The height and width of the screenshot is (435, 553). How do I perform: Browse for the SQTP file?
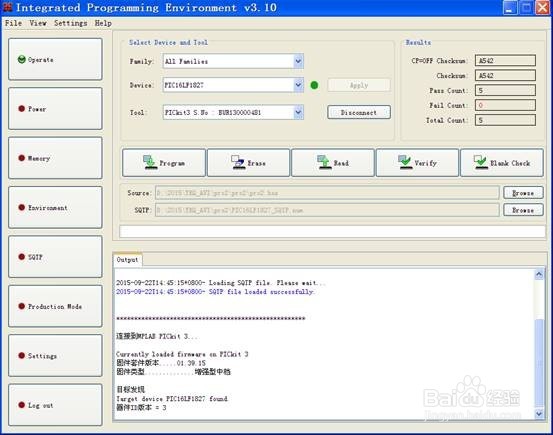pyautogui.click(x=523, y=210)
